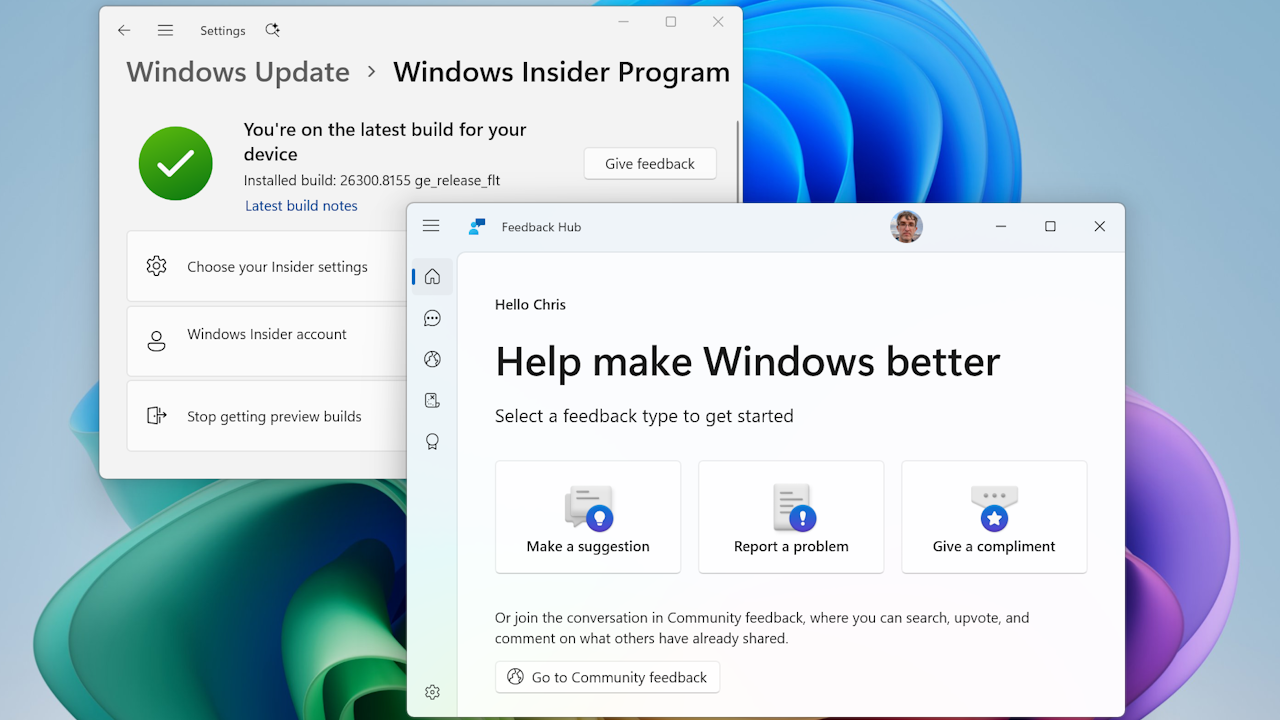Screen dimensions: 1280x720
Task: Click Feedback Hub title text
Action: tap(541, 227)
